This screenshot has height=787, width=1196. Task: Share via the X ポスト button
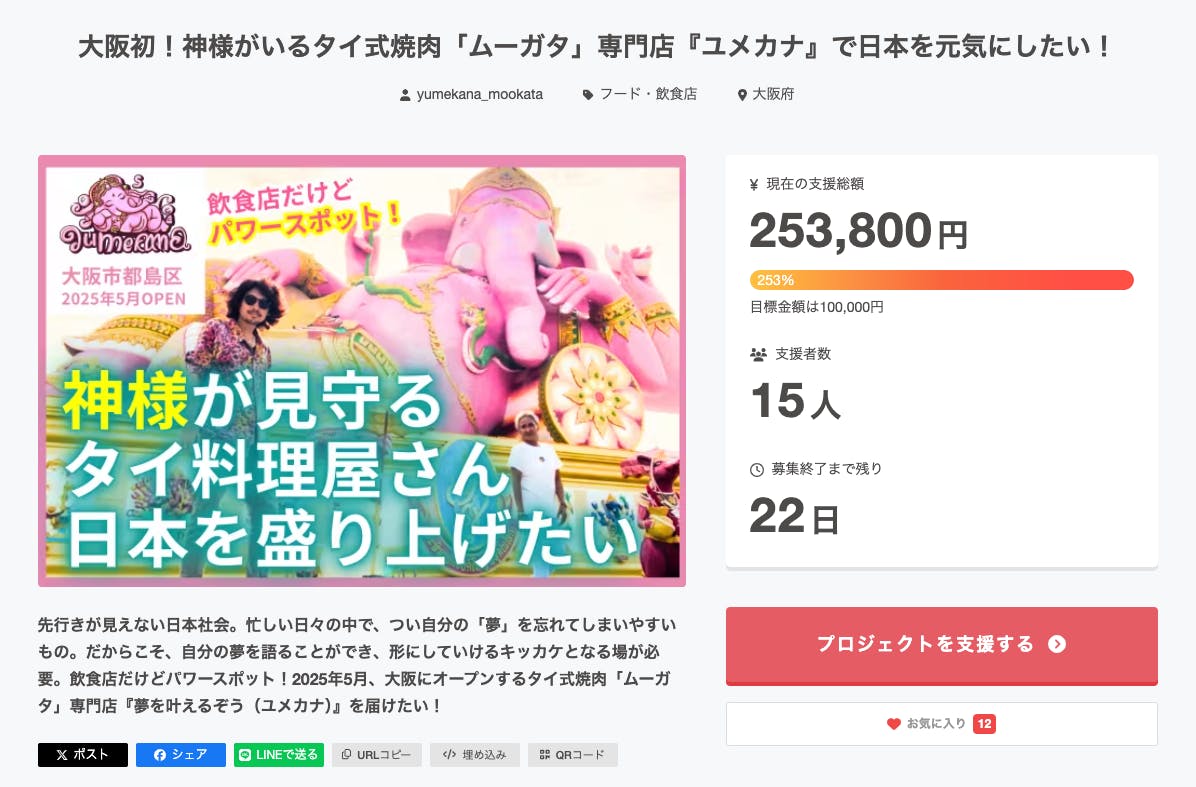coord(83,755)
